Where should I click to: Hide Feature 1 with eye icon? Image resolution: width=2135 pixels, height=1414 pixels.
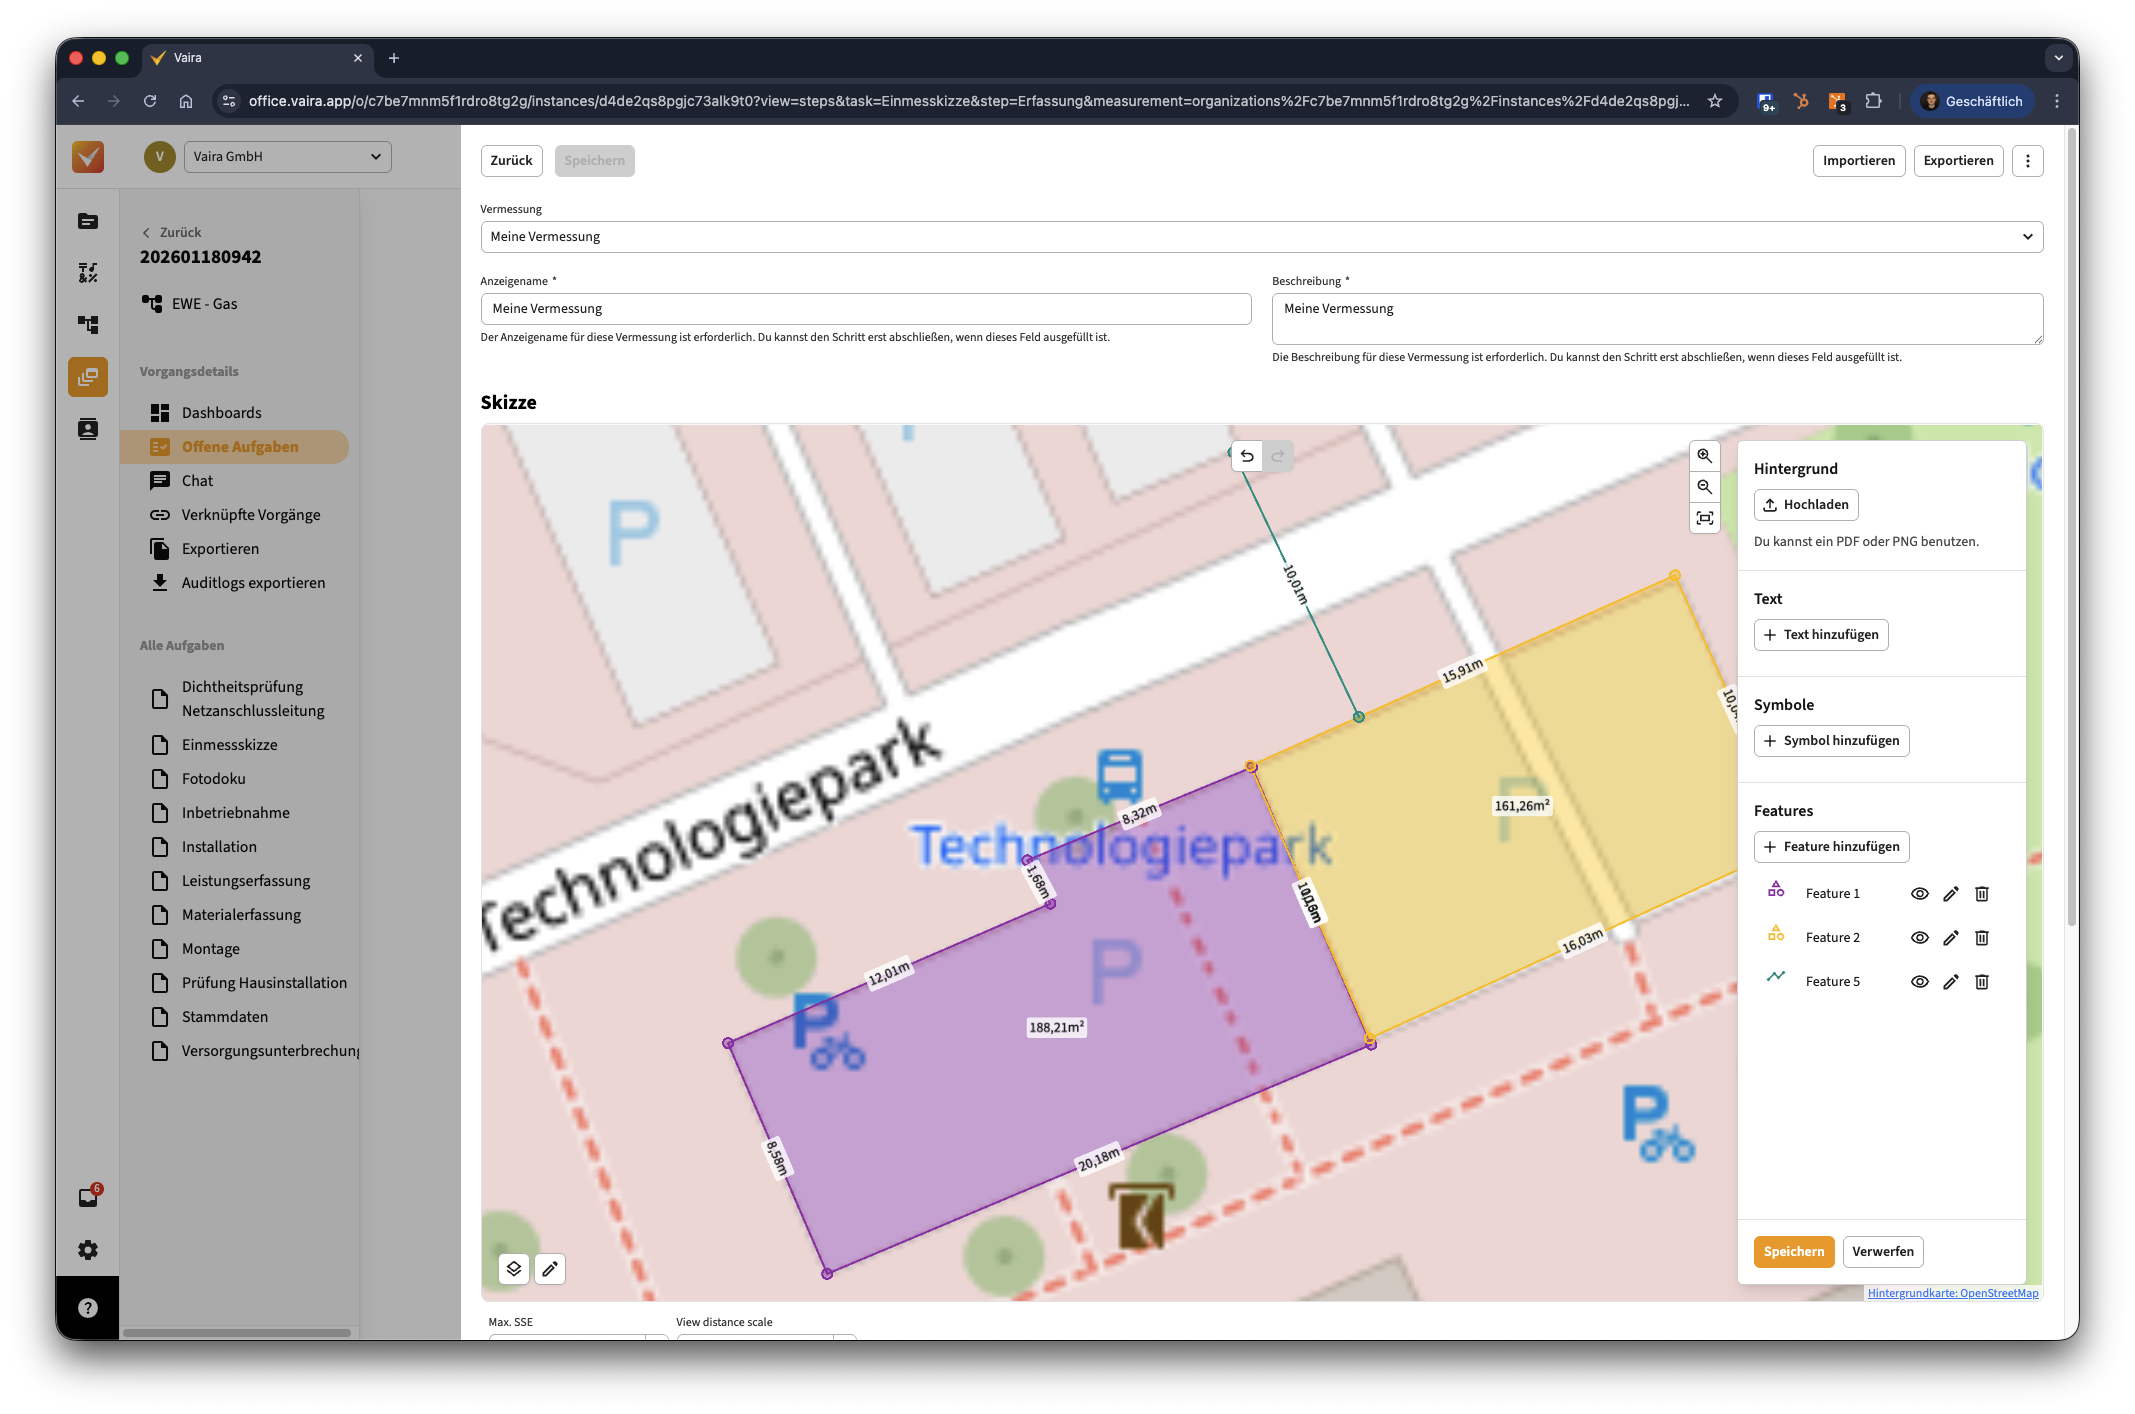(1919, 894)
